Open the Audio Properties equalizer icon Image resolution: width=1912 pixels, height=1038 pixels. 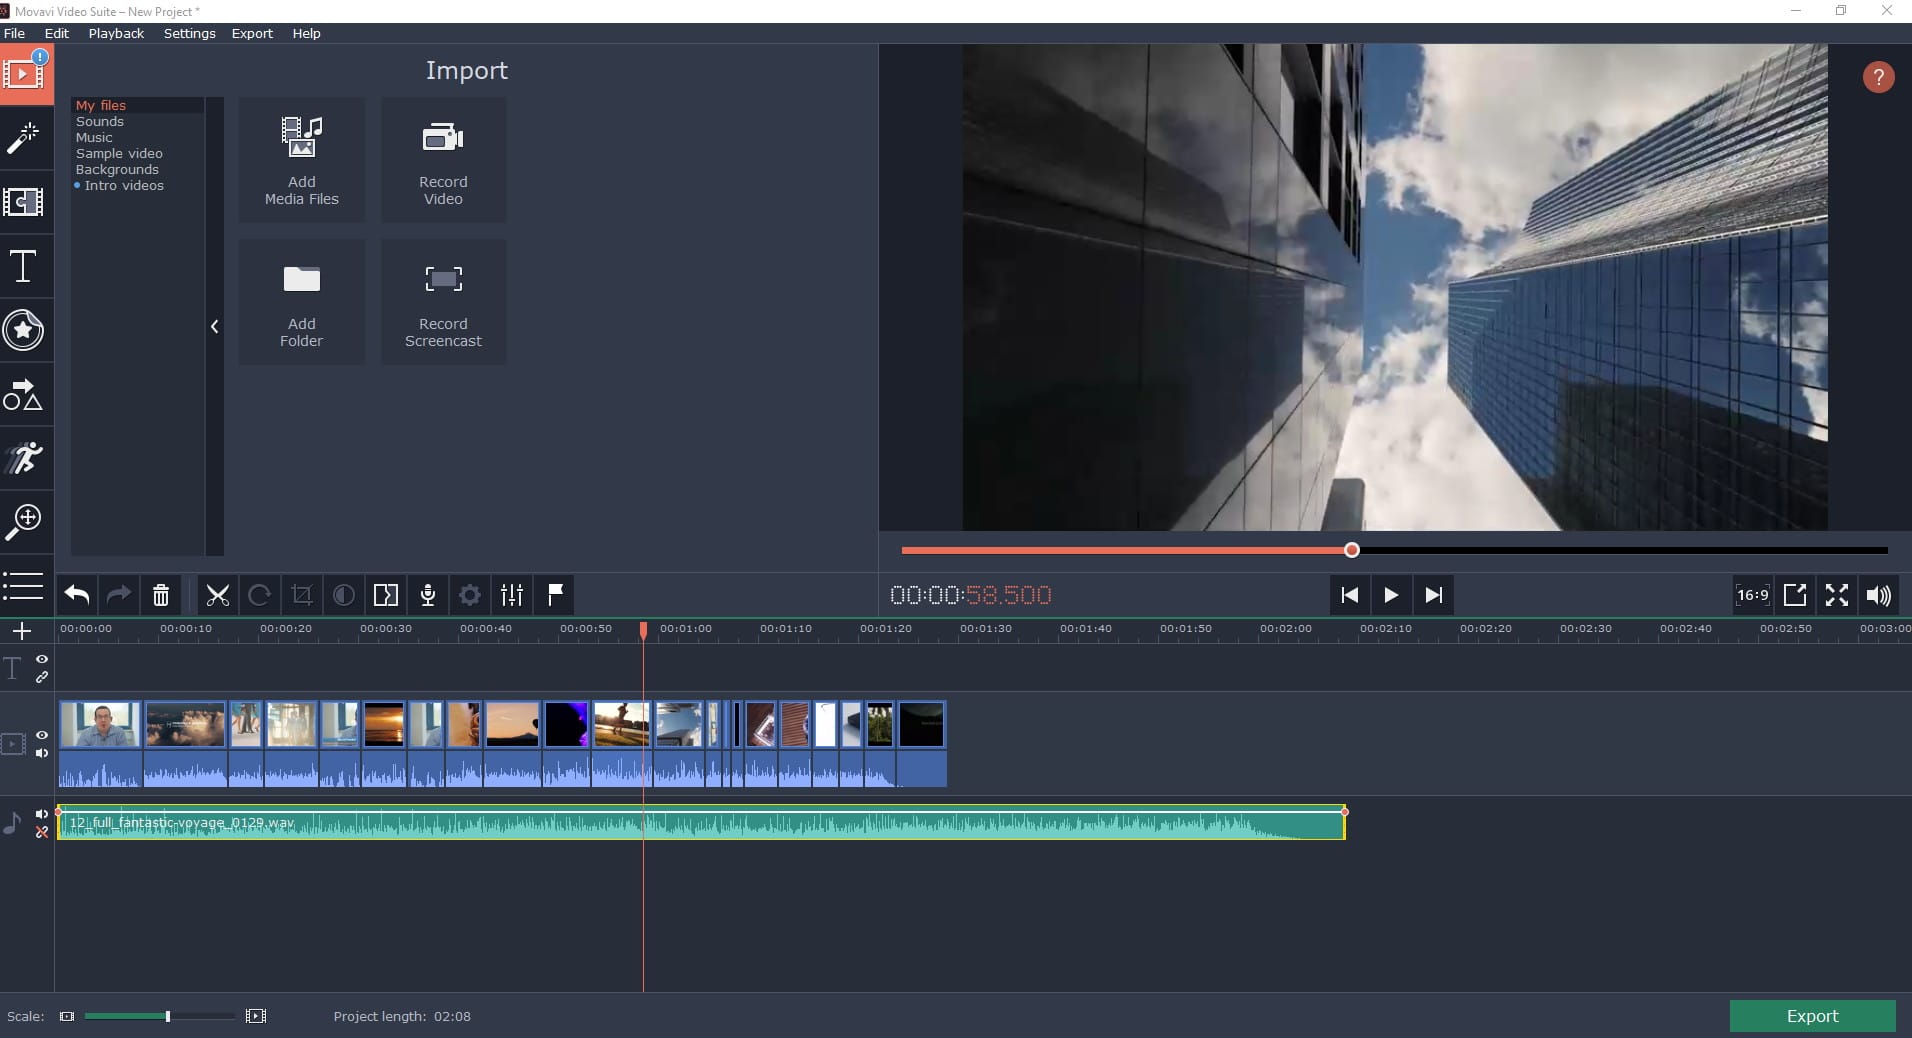point(512,595)
